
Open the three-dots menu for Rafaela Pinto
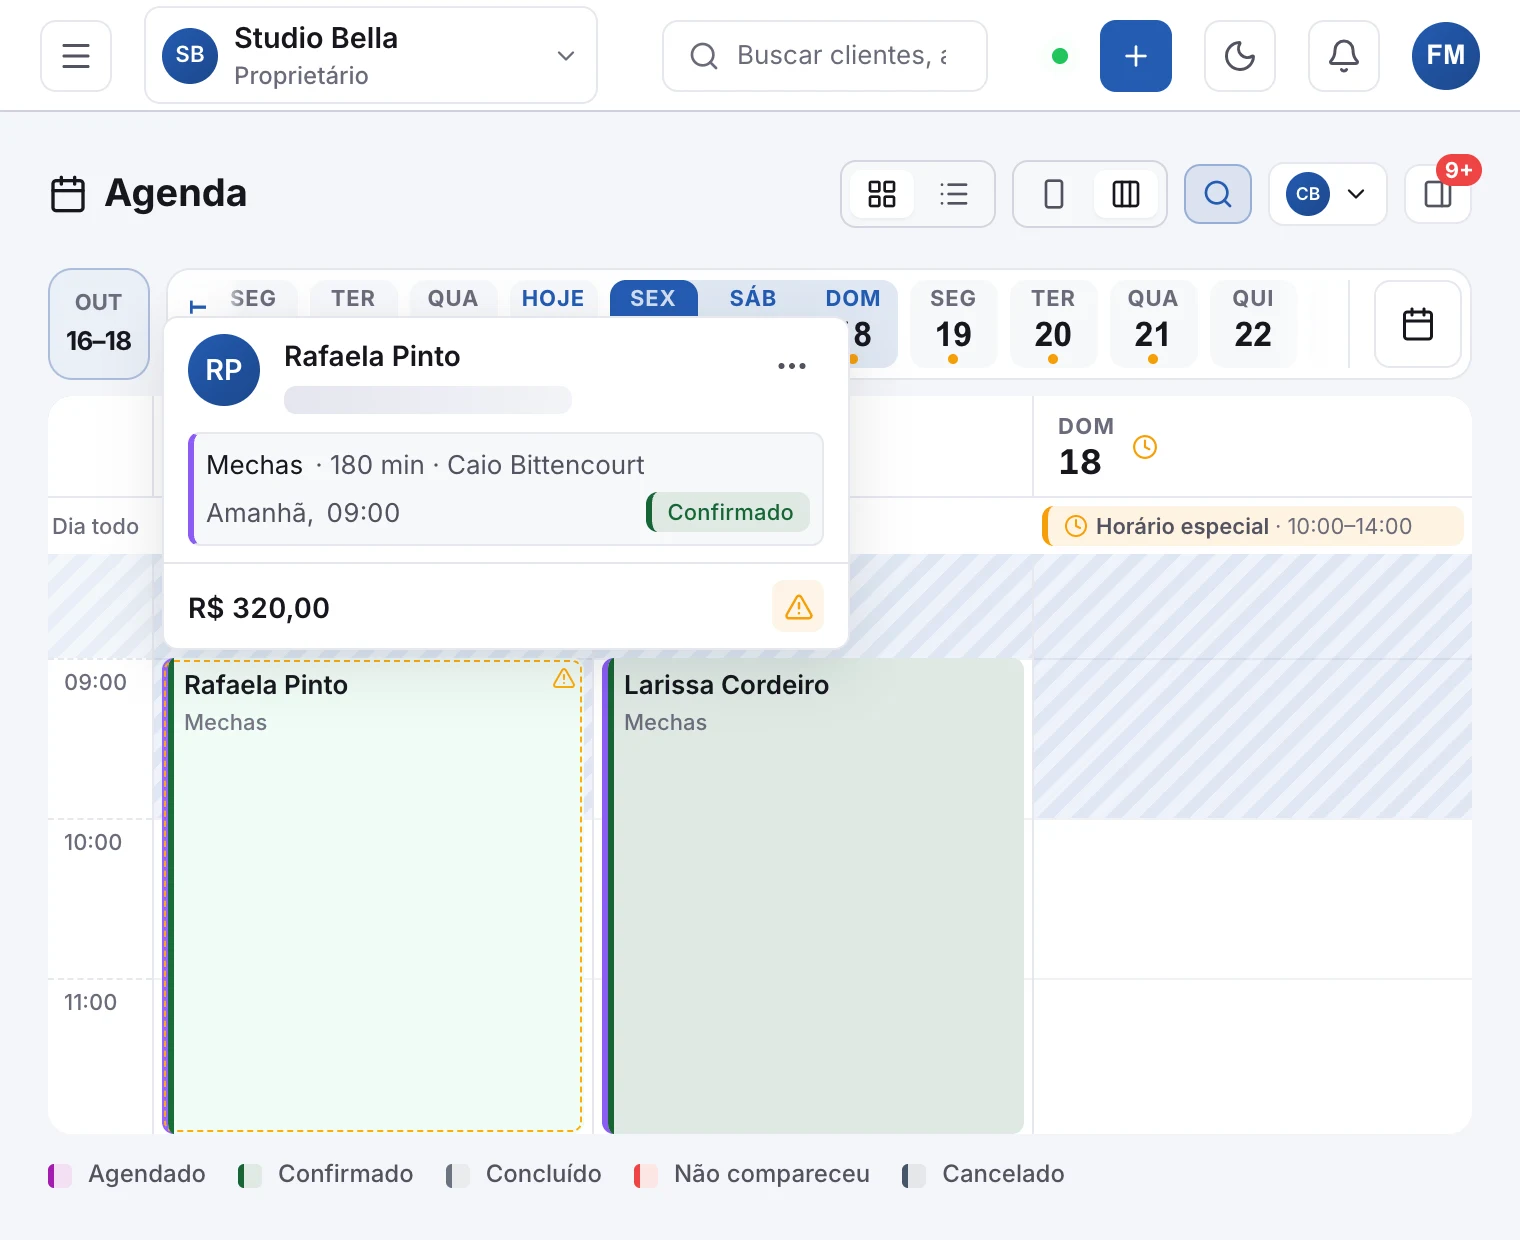(792, 366)
